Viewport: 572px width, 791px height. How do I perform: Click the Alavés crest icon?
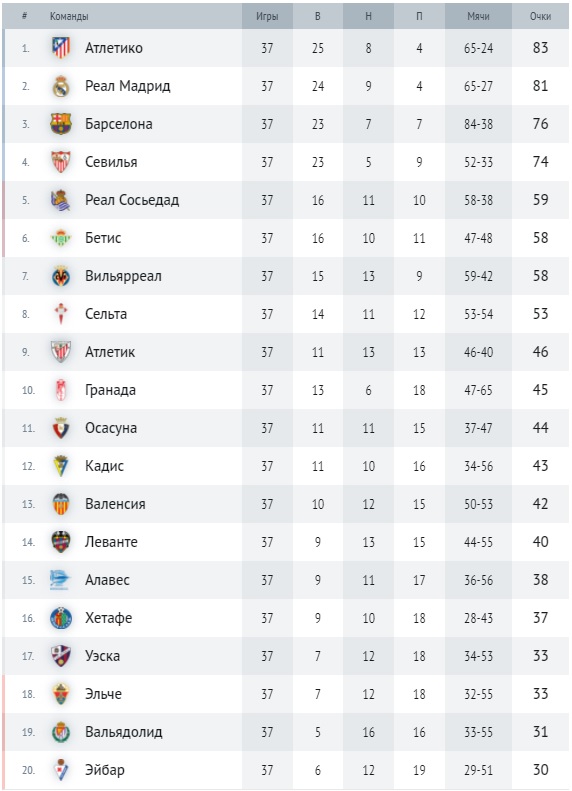[x=60, y=580]
